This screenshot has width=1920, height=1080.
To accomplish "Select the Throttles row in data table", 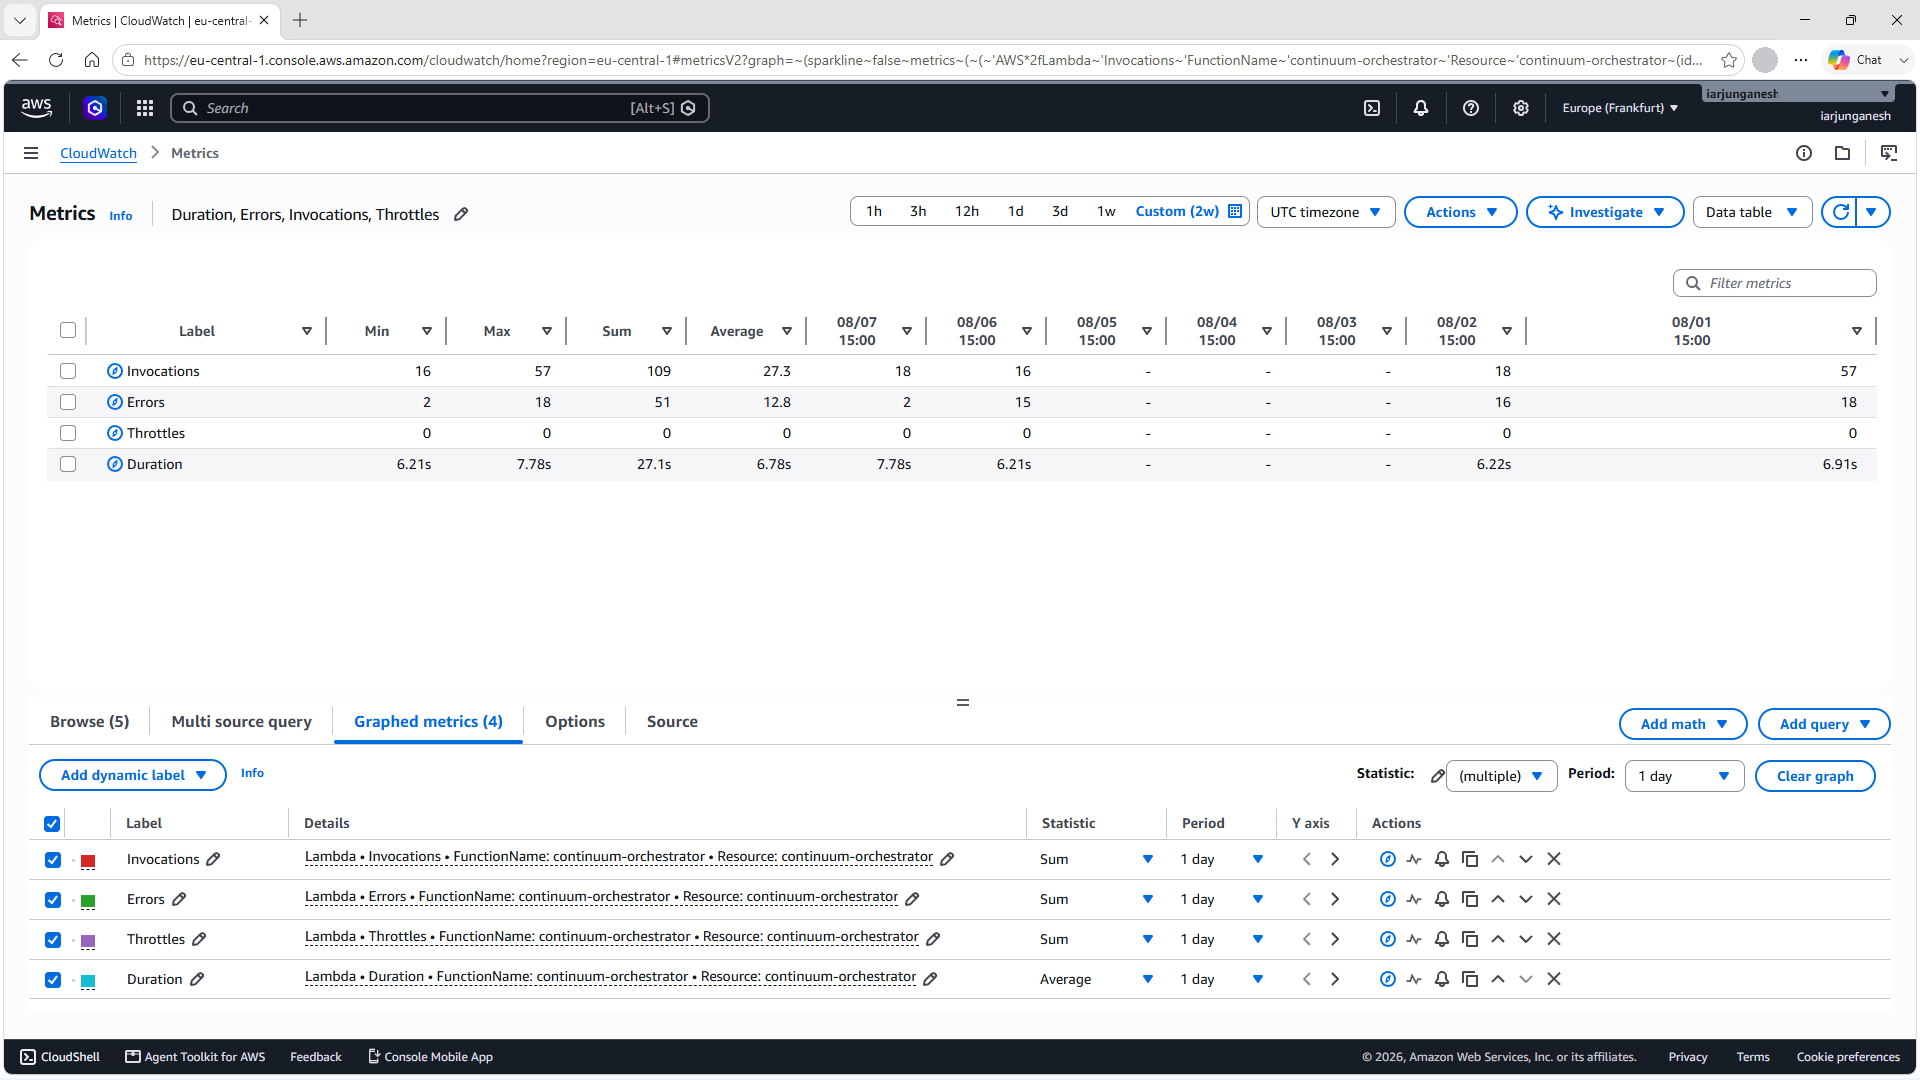I will [68, 433].
